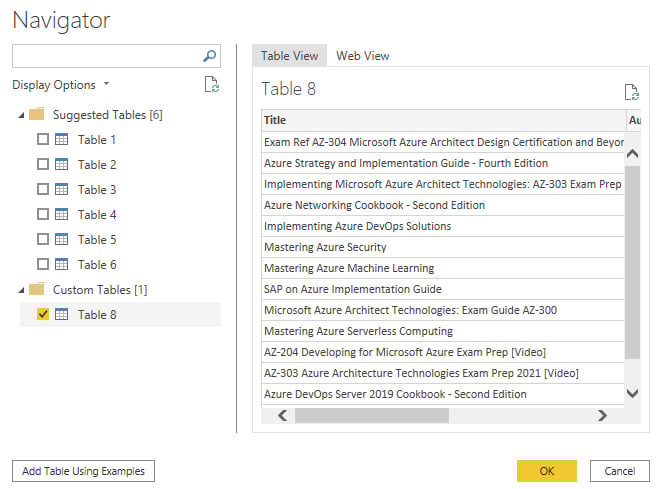Image resolution: width=657 pixels, height=489 pixels.
Task: Click the Custom Tables folder icon
Action: coord(36,289)
